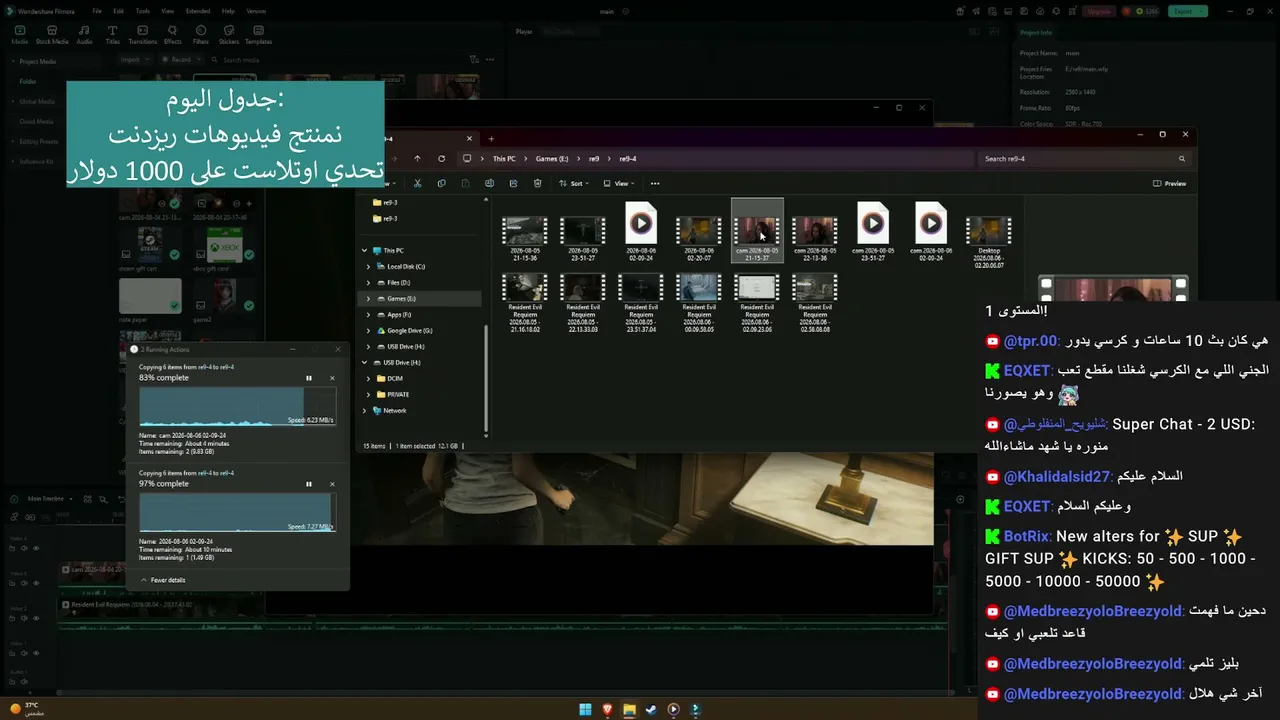Click the Share icon in Explorer toolbar

pyautogui.click(x=513, y=184)
